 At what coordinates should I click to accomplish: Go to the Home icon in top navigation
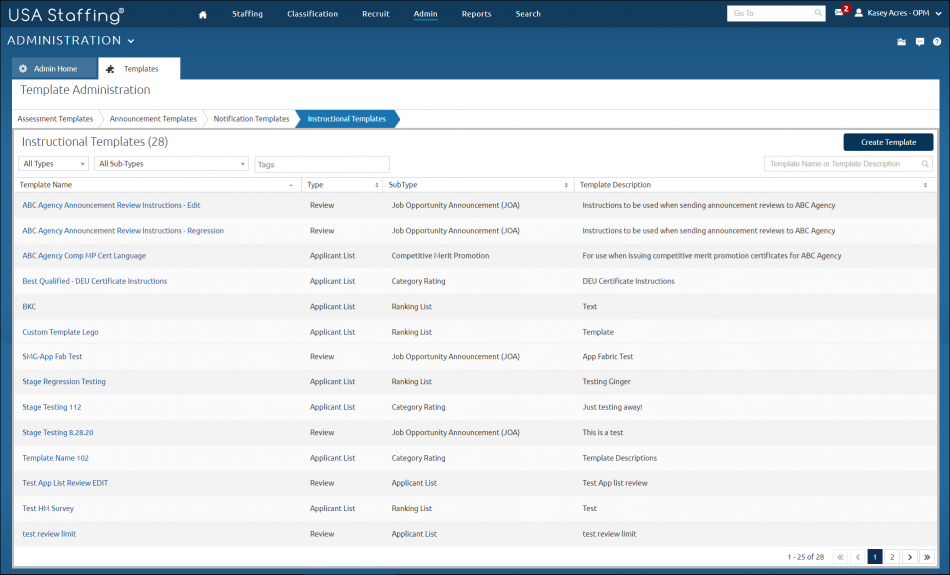point(202,15)
